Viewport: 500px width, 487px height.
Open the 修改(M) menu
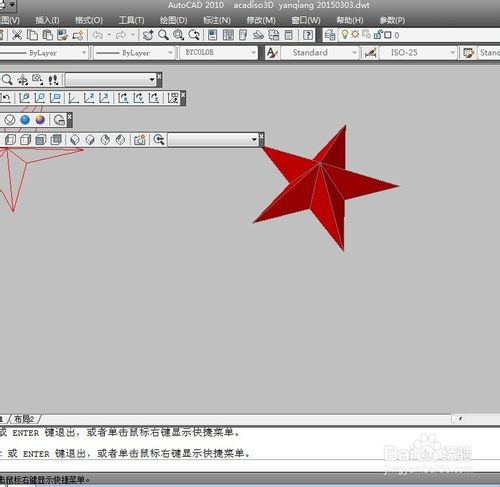point(261,20)
